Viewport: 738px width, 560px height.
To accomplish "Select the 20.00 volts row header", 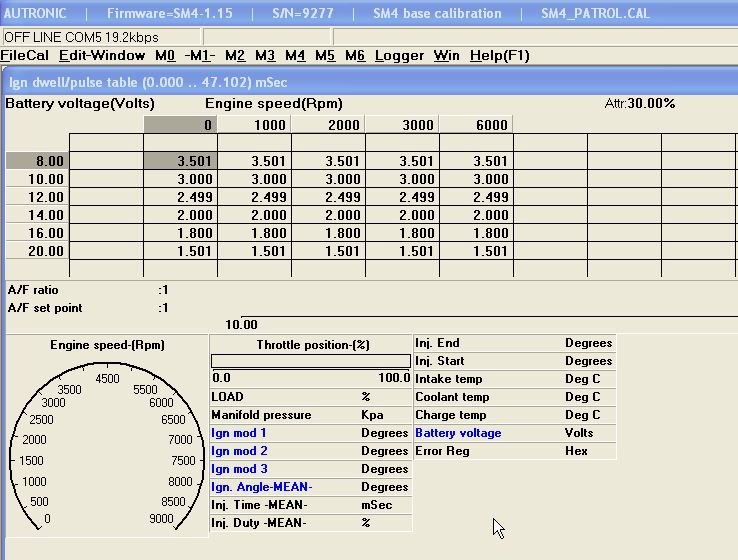I will coord(37,251).
